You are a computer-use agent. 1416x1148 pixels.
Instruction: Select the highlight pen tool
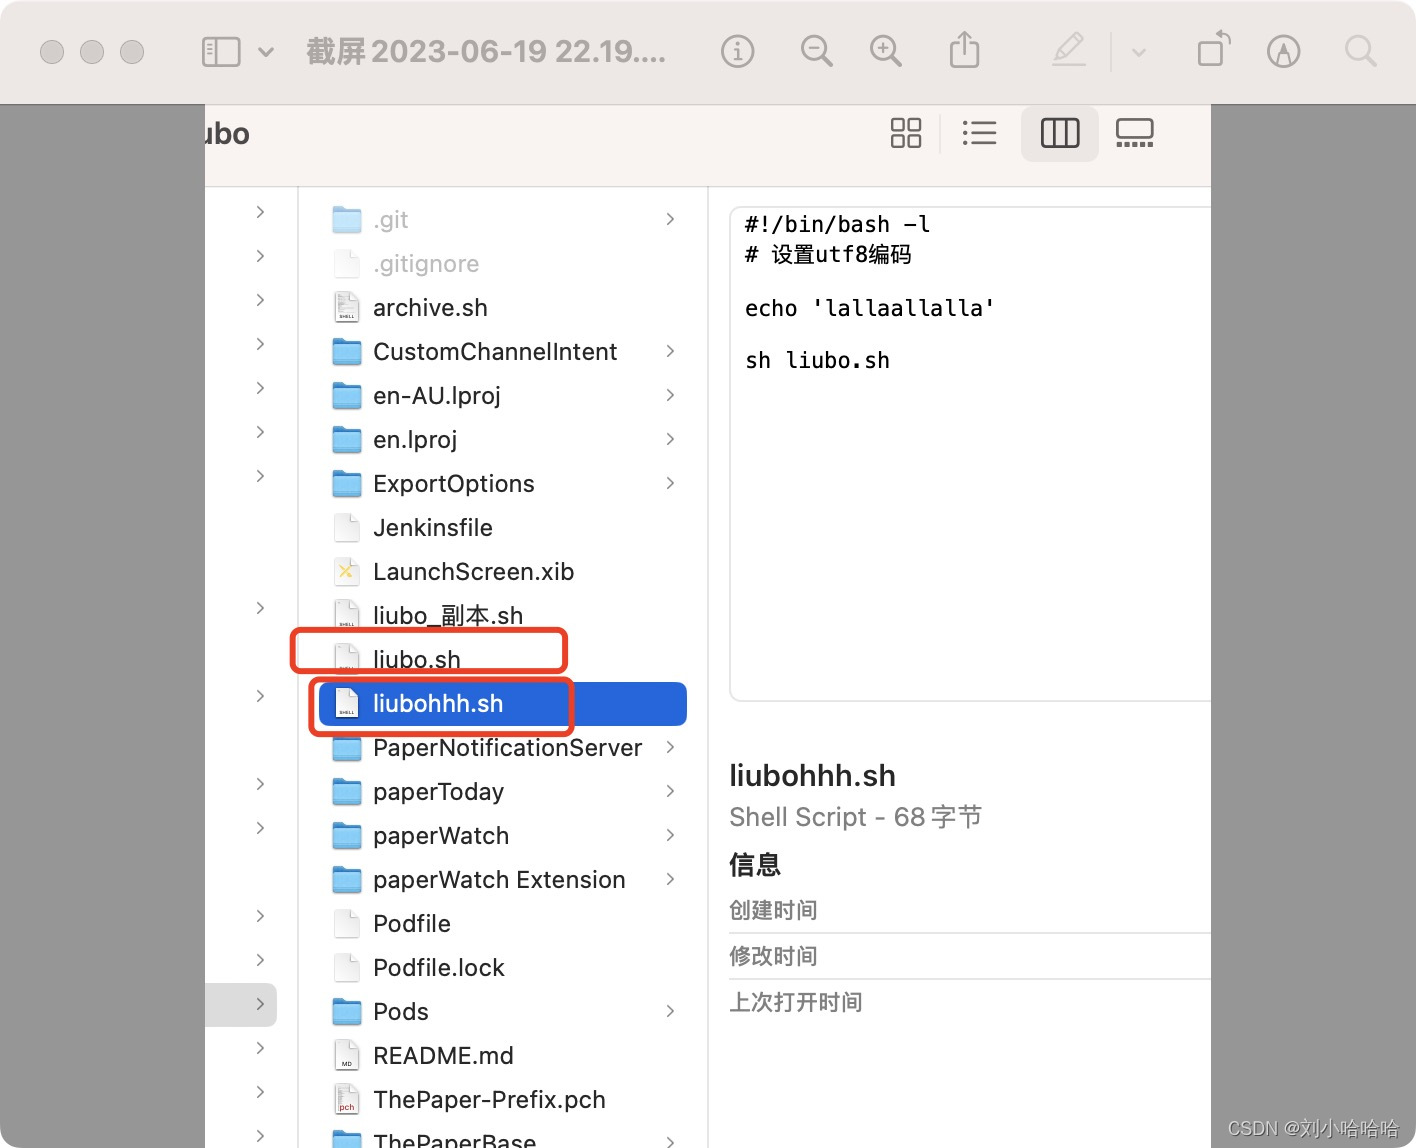pos(1069,50)
